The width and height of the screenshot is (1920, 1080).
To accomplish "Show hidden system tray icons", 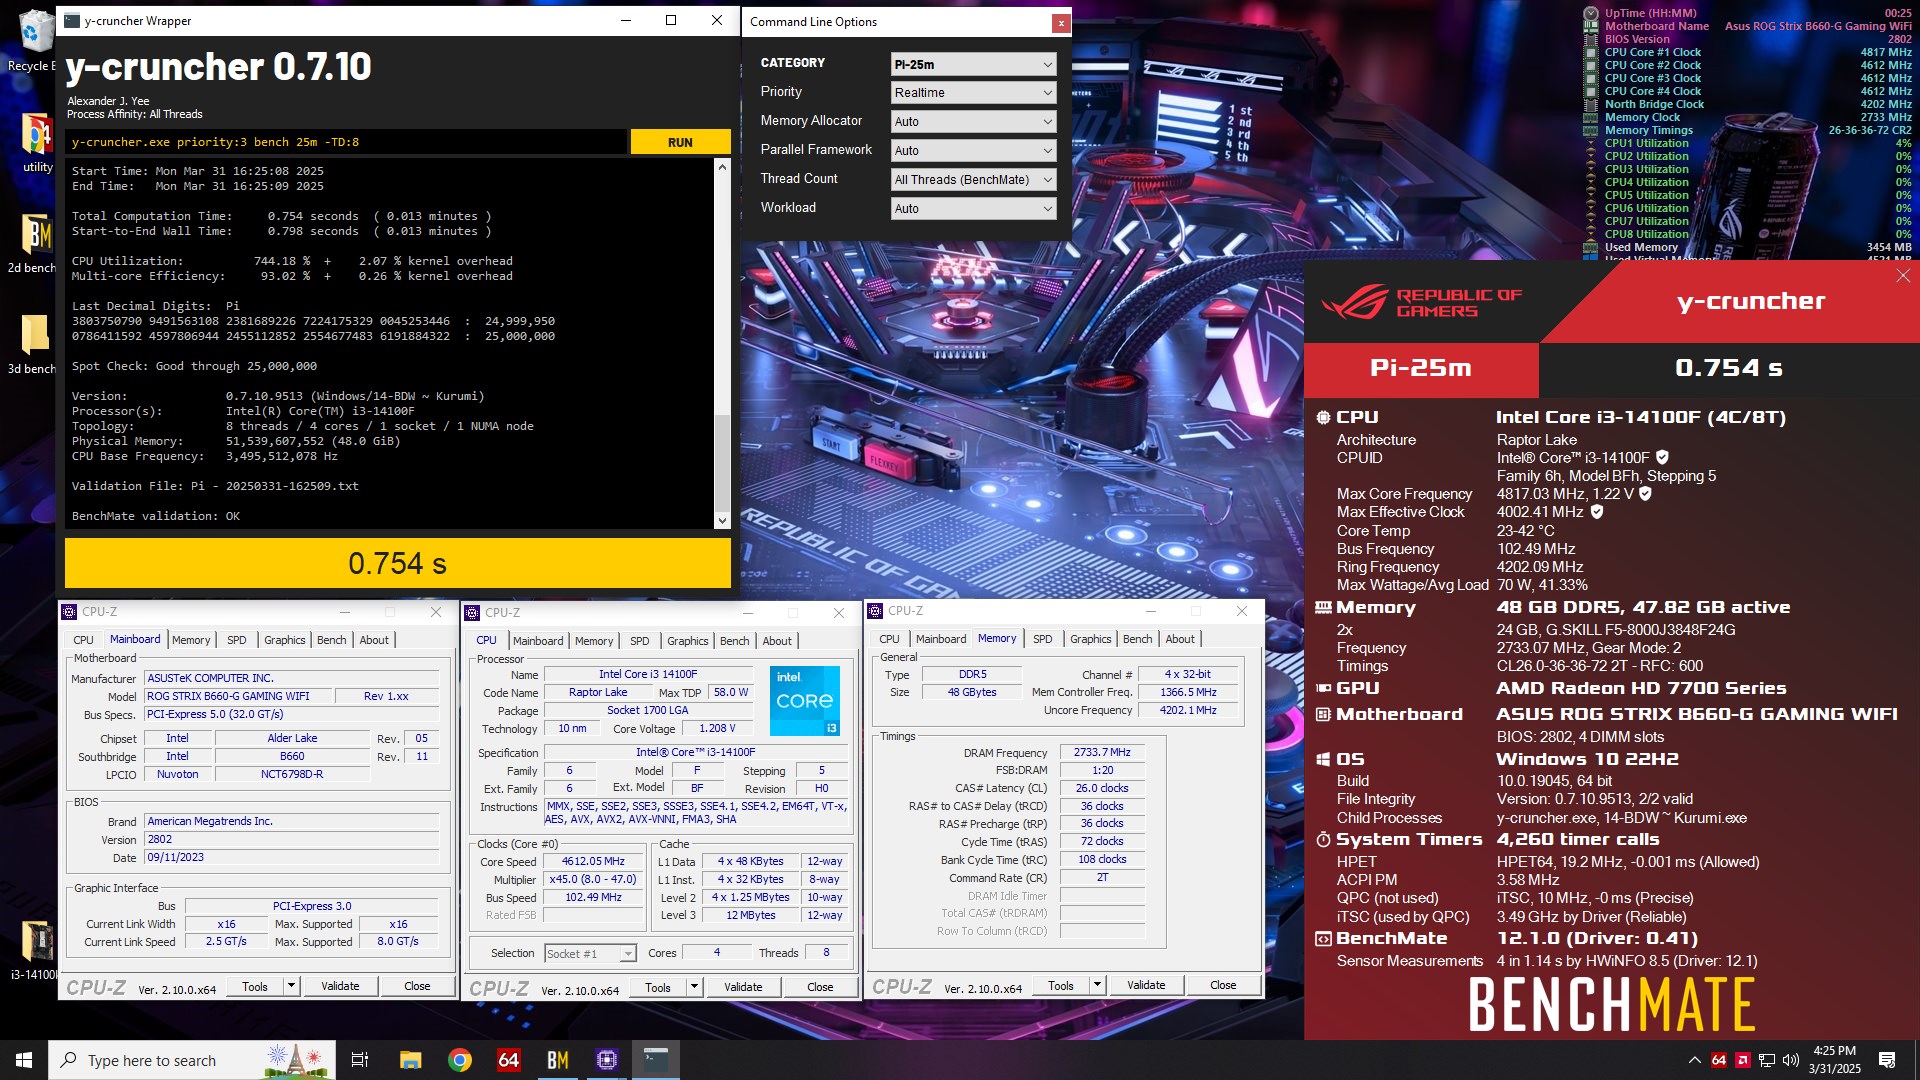I will 1694,1060.
